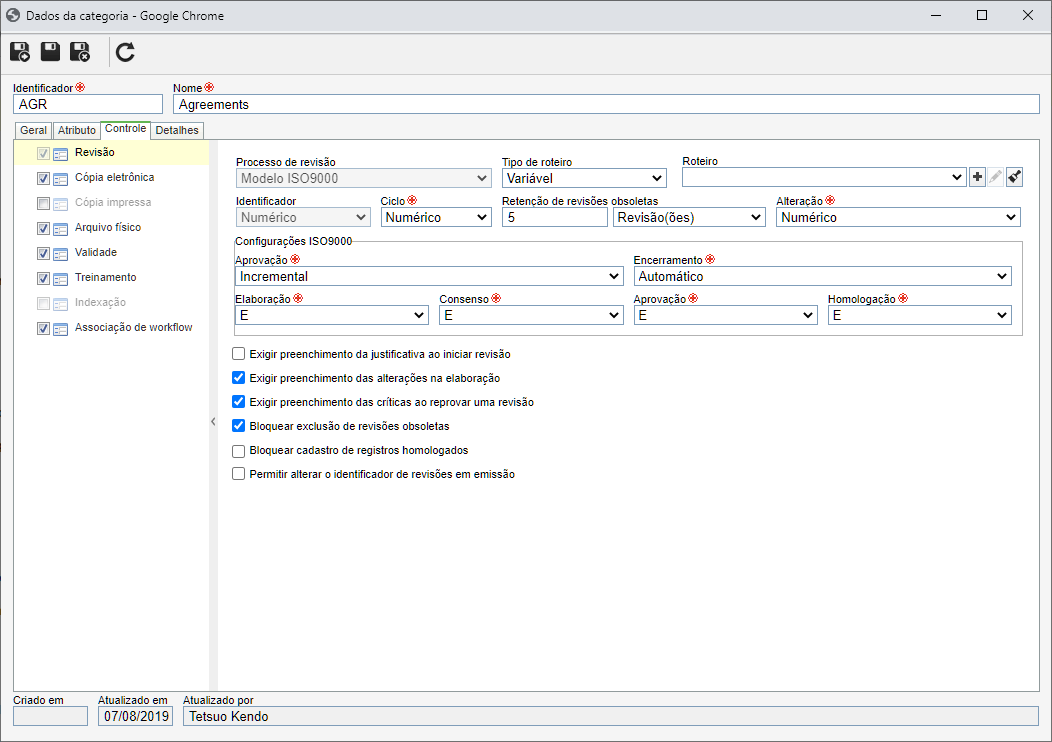Select Associação de workflow in the list

134,327
